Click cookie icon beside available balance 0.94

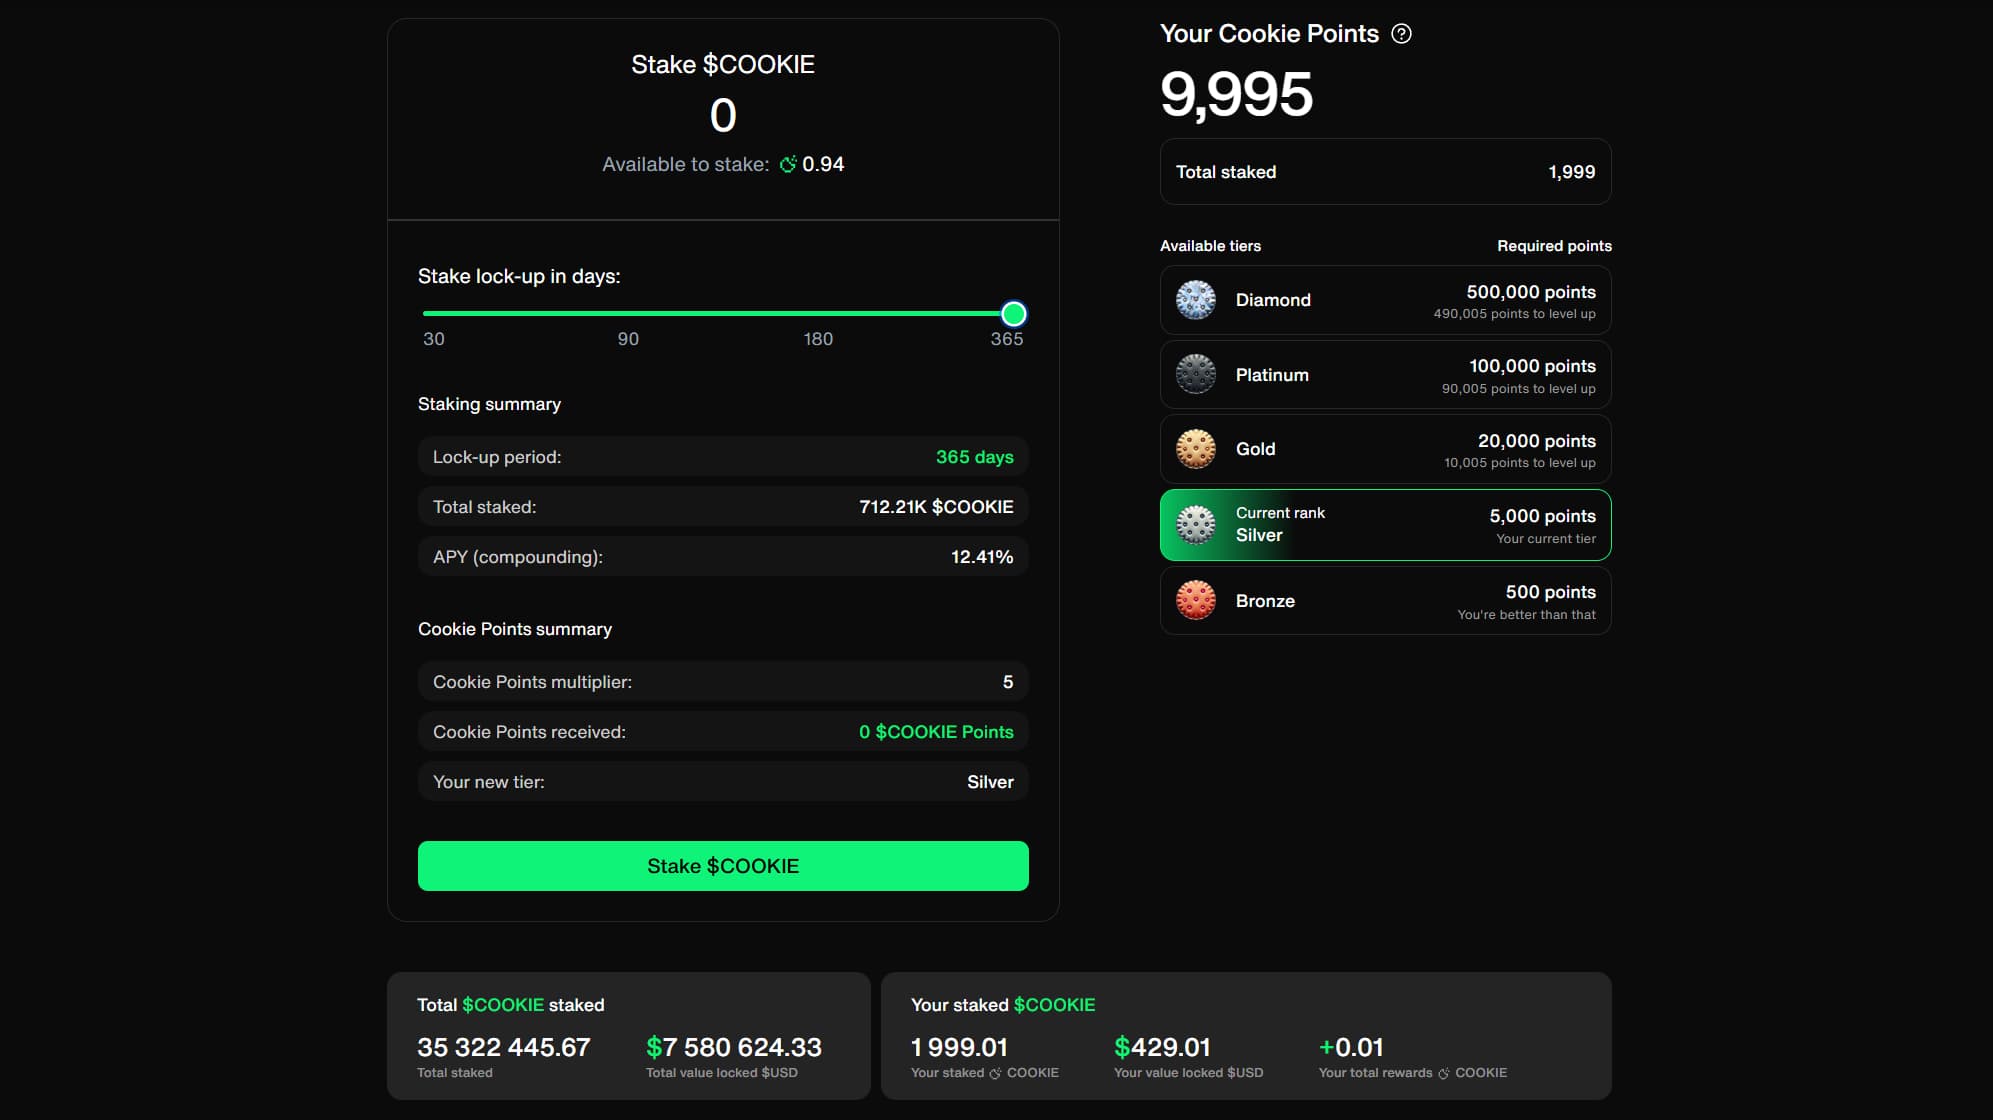(788, 165)
